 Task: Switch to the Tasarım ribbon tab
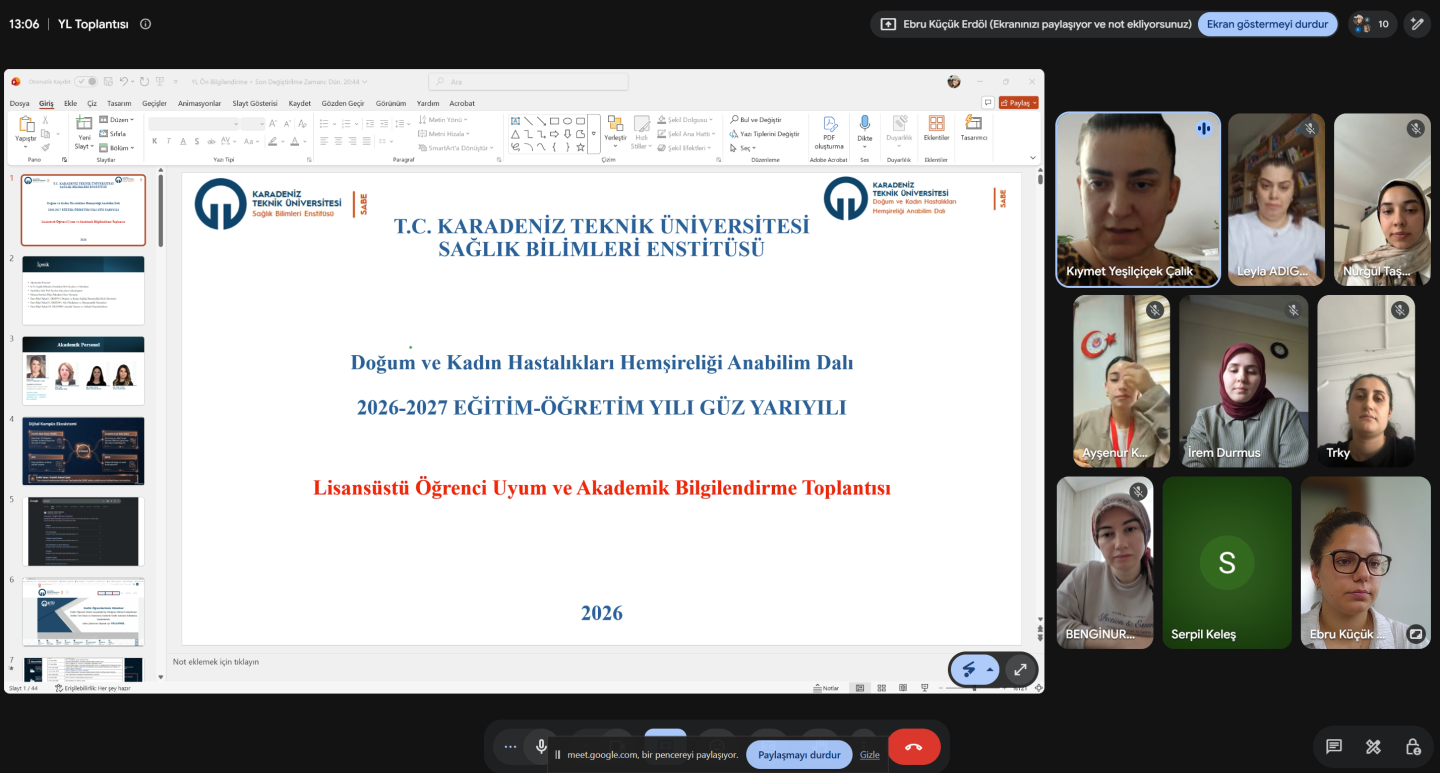(x=119, y=103)
